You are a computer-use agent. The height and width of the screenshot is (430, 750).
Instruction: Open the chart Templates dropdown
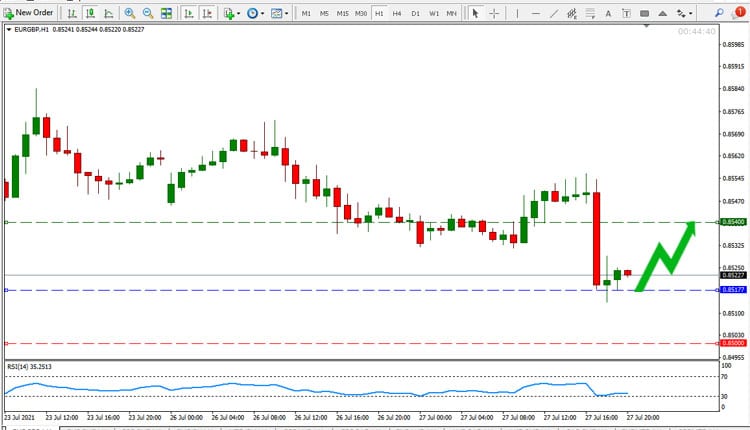pyautogui.click(x=280, y=13)
